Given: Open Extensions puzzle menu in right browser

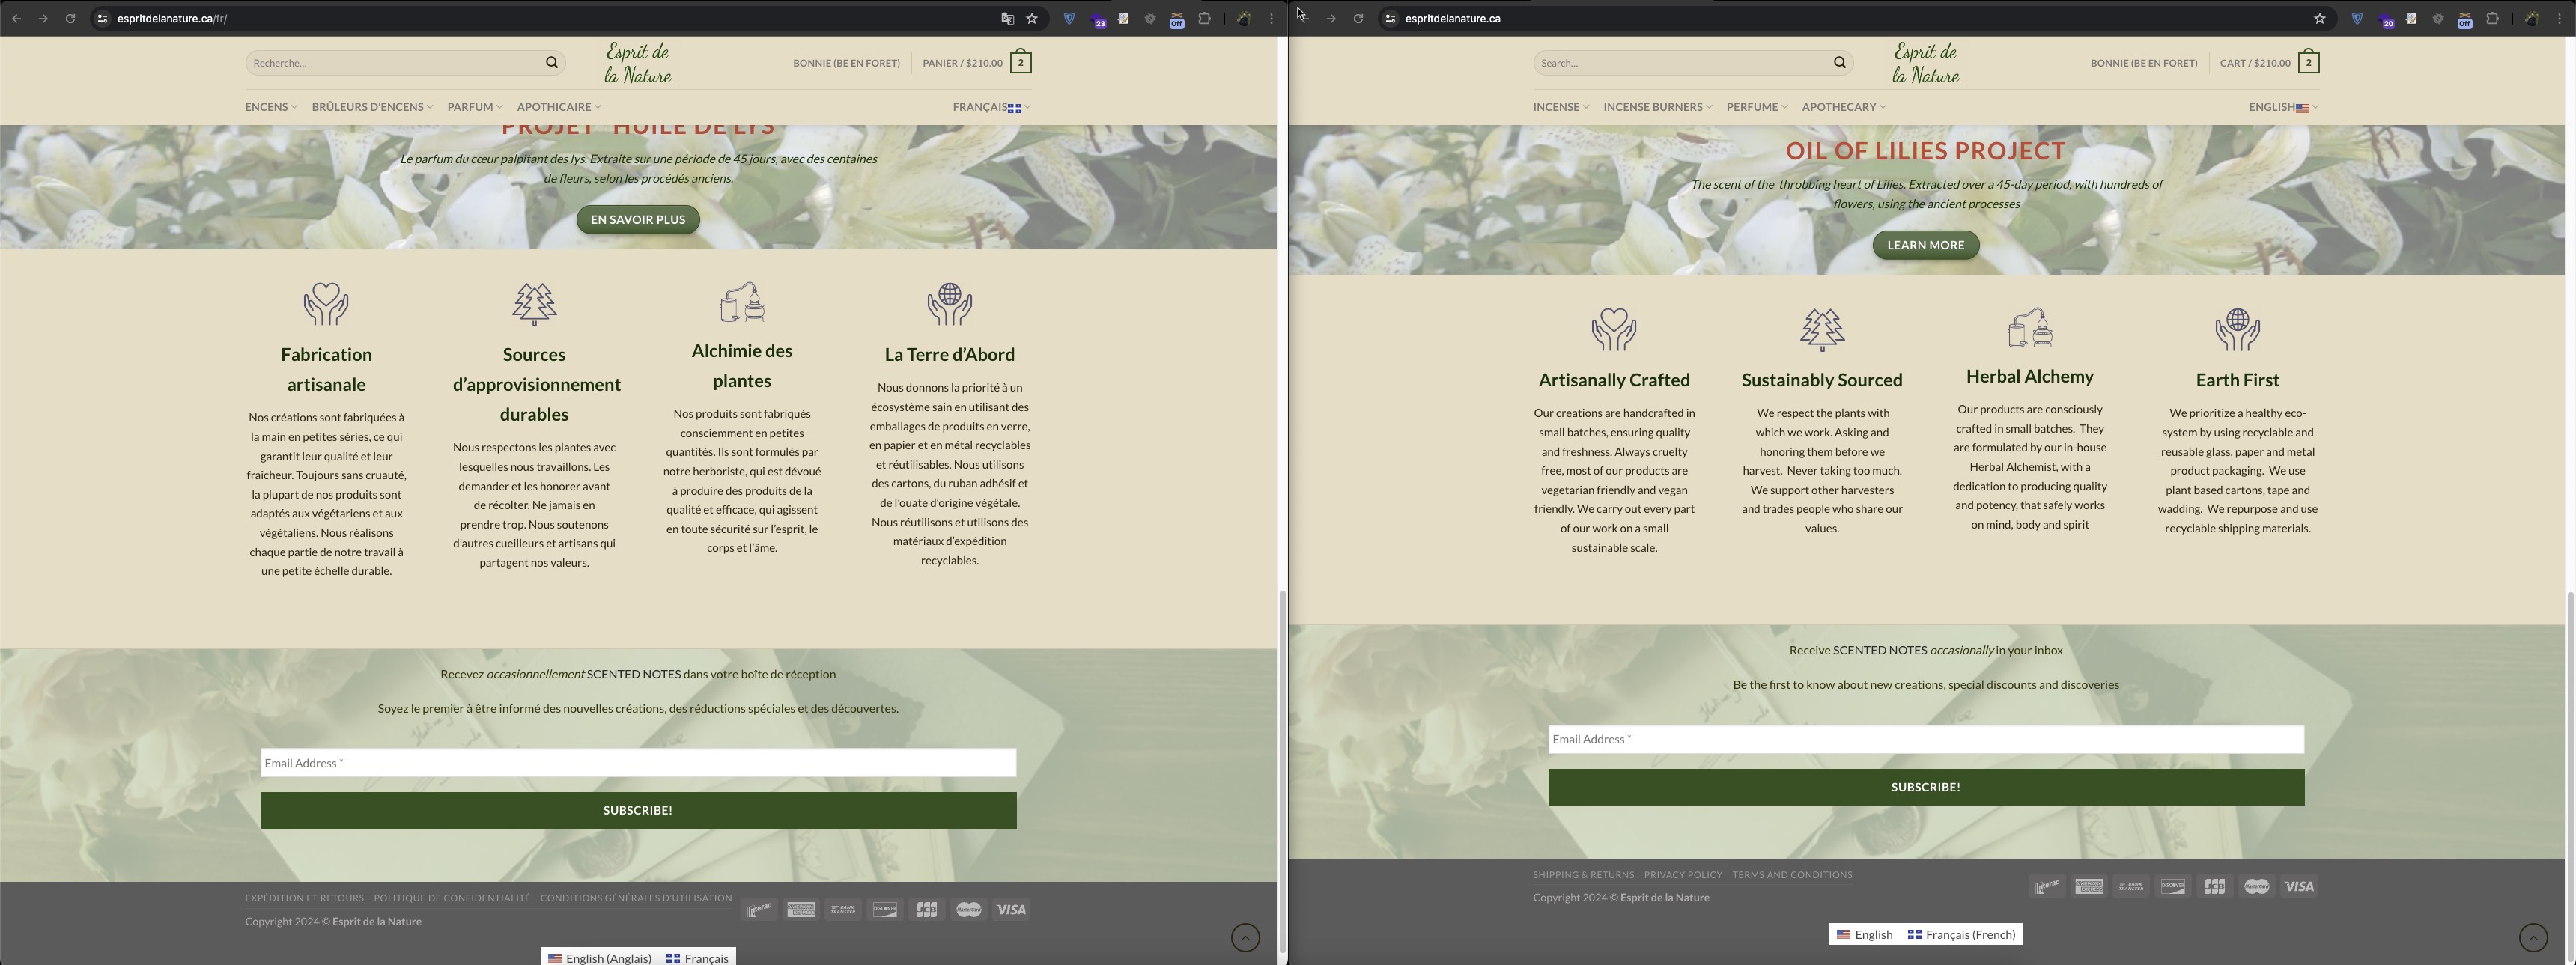Looking at the screenshot, I should point(2492,19).
